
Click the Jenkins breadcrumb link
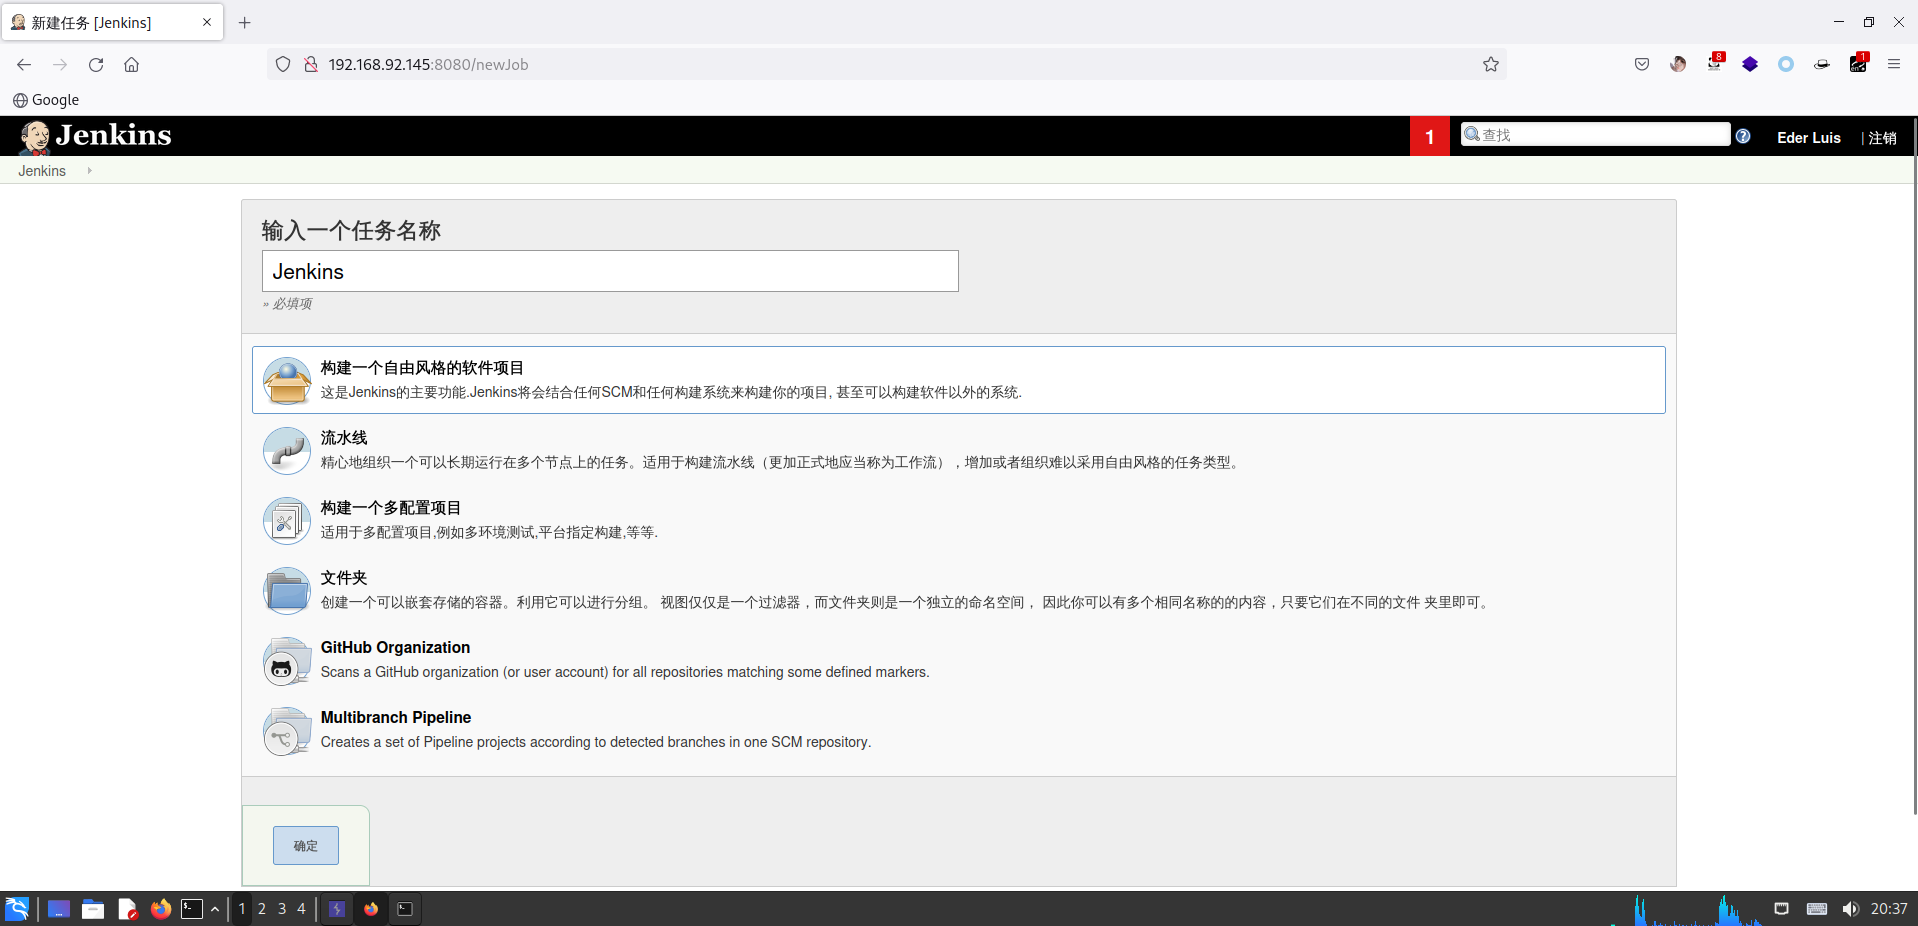pos(42,171)
